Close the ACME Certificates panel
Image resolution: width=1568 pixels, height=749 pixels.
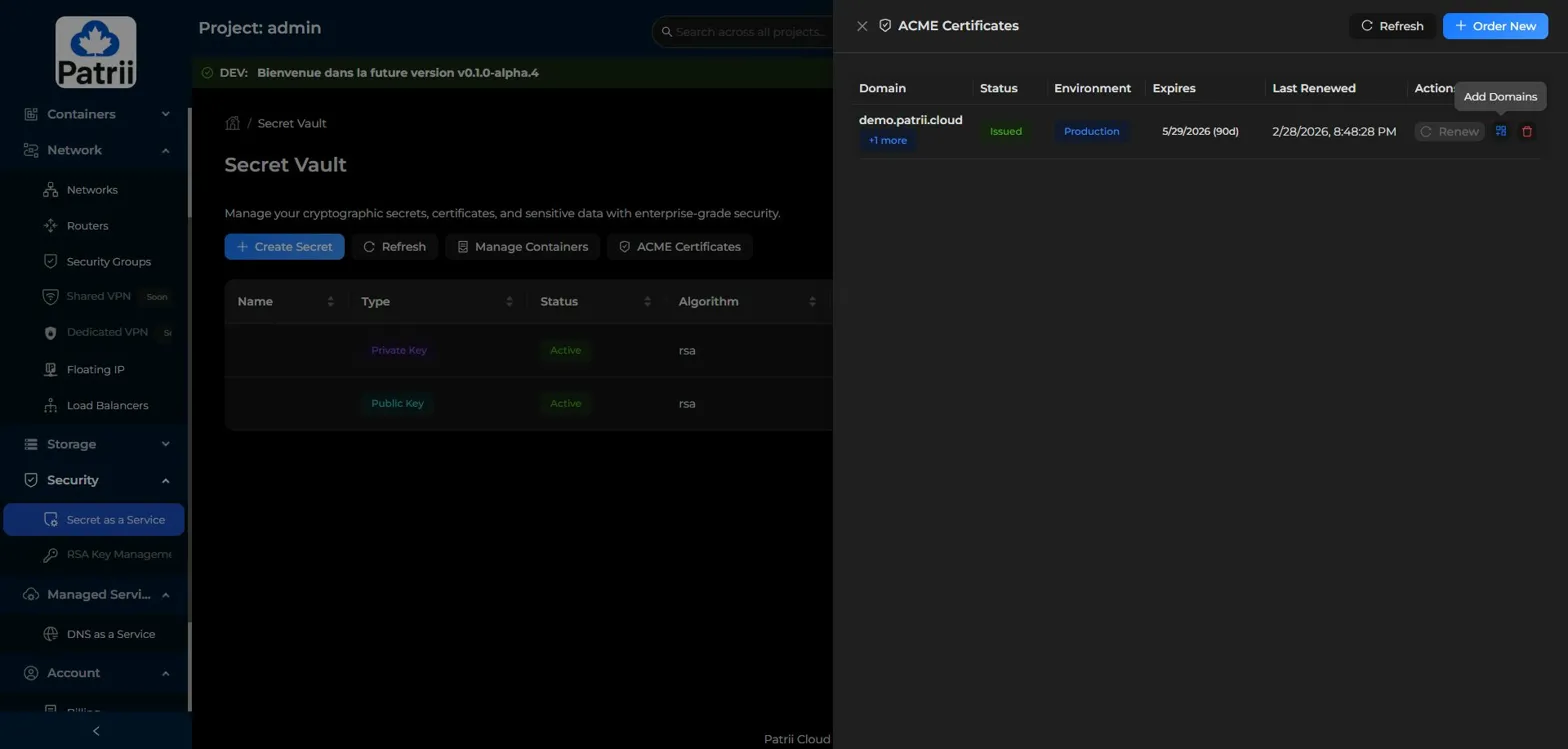[x=862, y=26]
